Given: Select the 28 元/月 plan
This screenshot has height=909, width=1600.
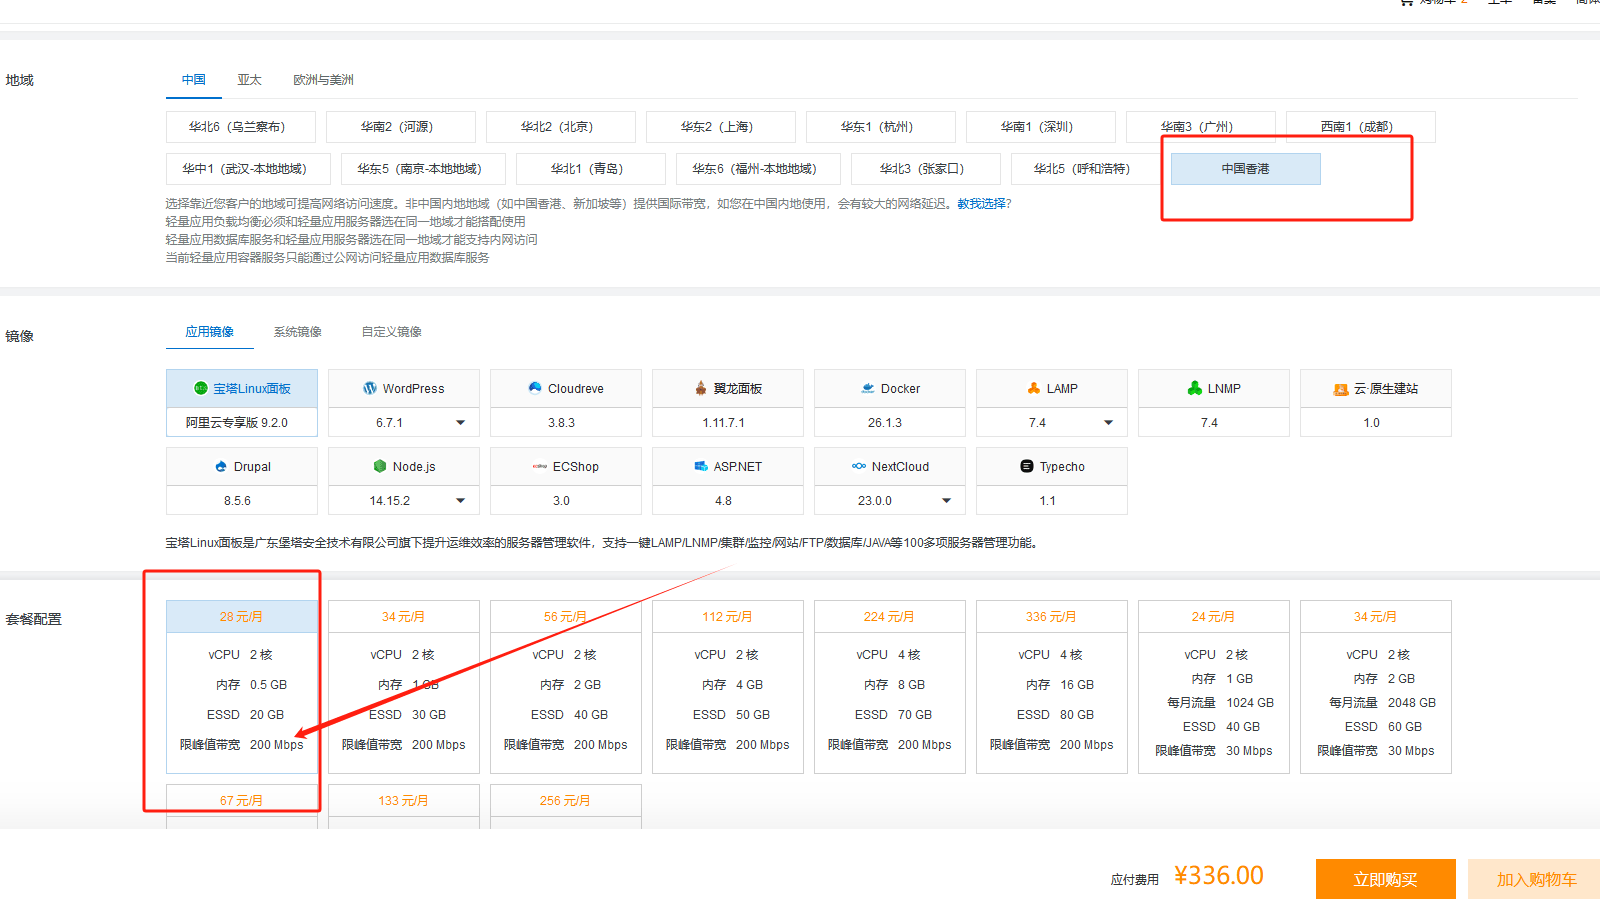Looking at the screenshot, I should coord(242,687).
